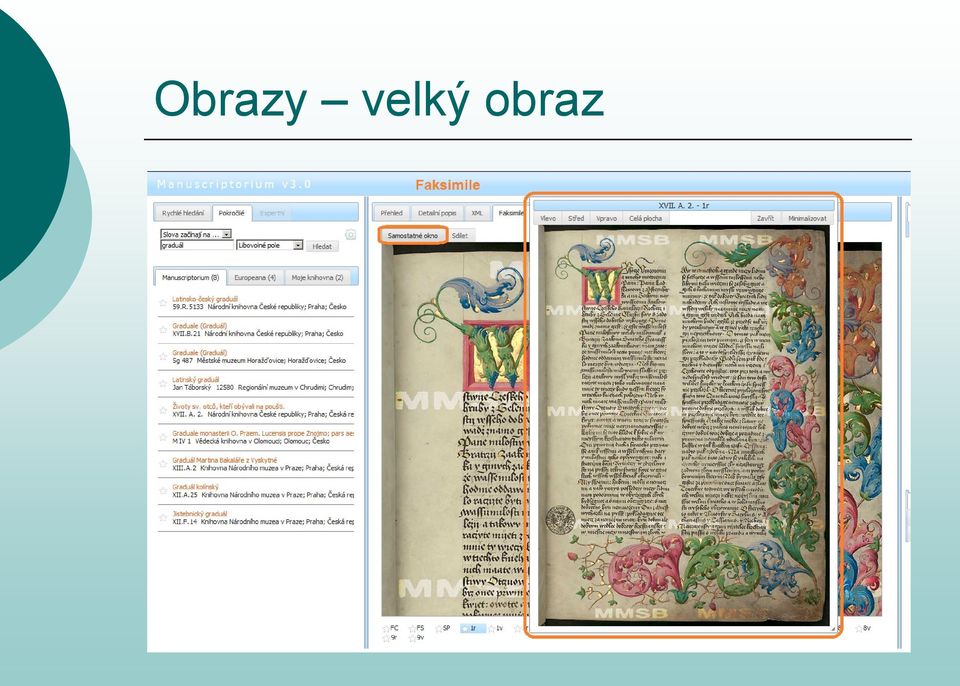The height and width of the screenshot is (686, 960).
Task: Align image right with Vpravo button
Action: coord(607,218)
